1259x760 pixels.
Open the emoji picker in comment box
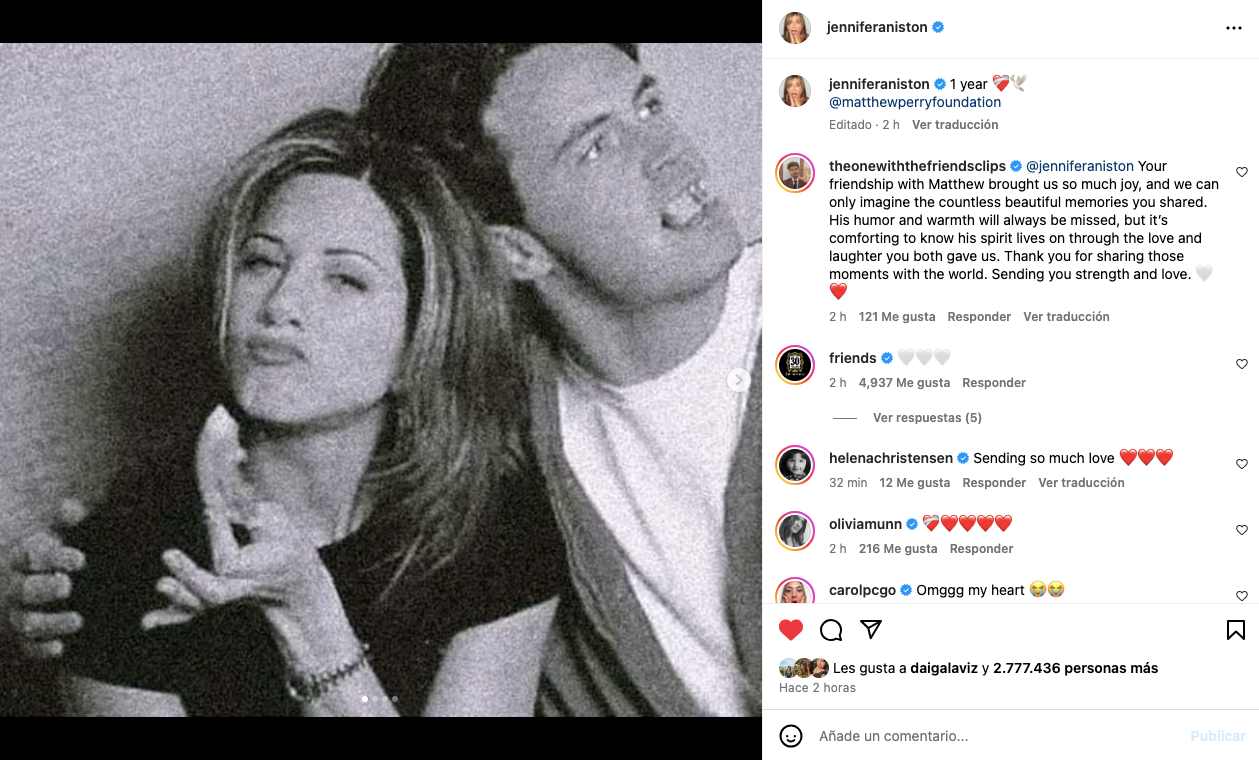point(791,736)
